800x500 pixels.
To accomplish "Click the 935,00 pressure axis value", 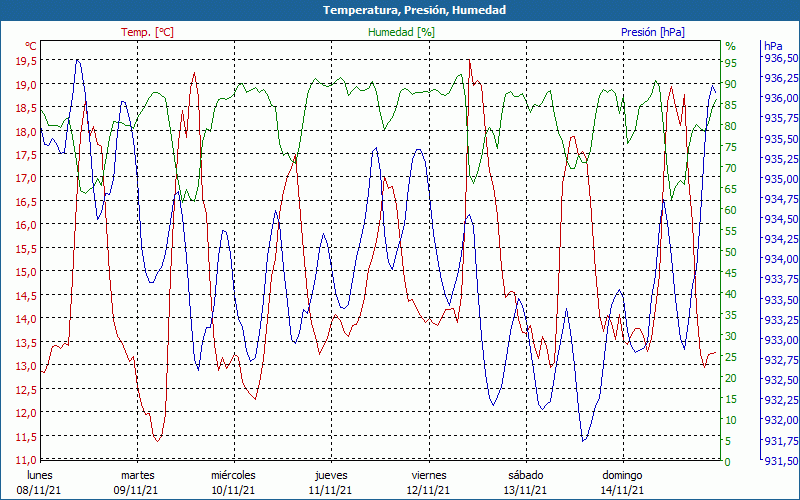I will [780, 179].
